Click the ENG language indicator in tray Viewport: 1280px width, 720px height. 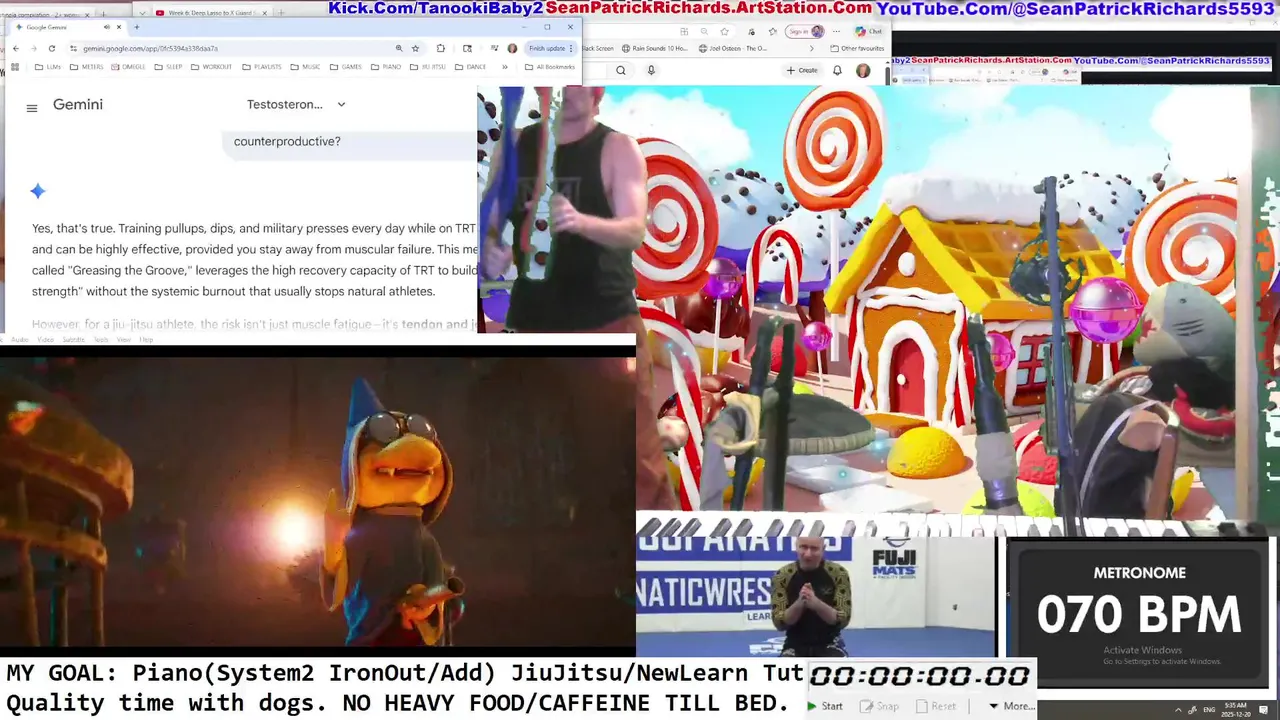coord(1211,710)
